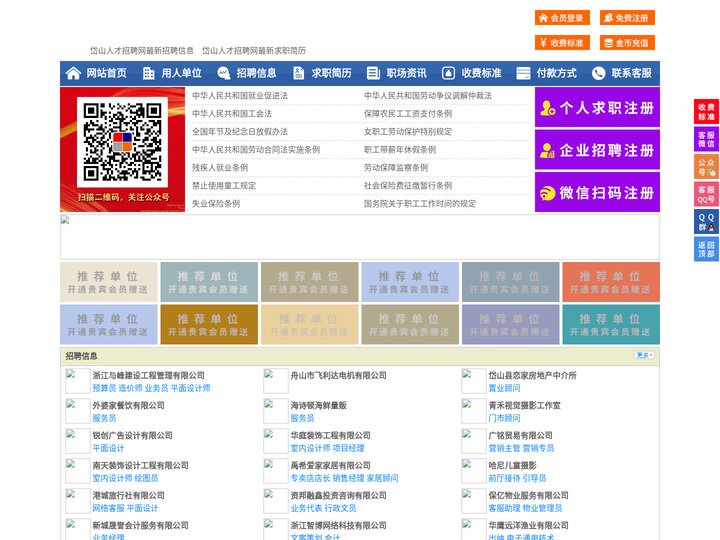Open the 招聘信息 menu item
720x540 pixels.
tap(256, 73)
